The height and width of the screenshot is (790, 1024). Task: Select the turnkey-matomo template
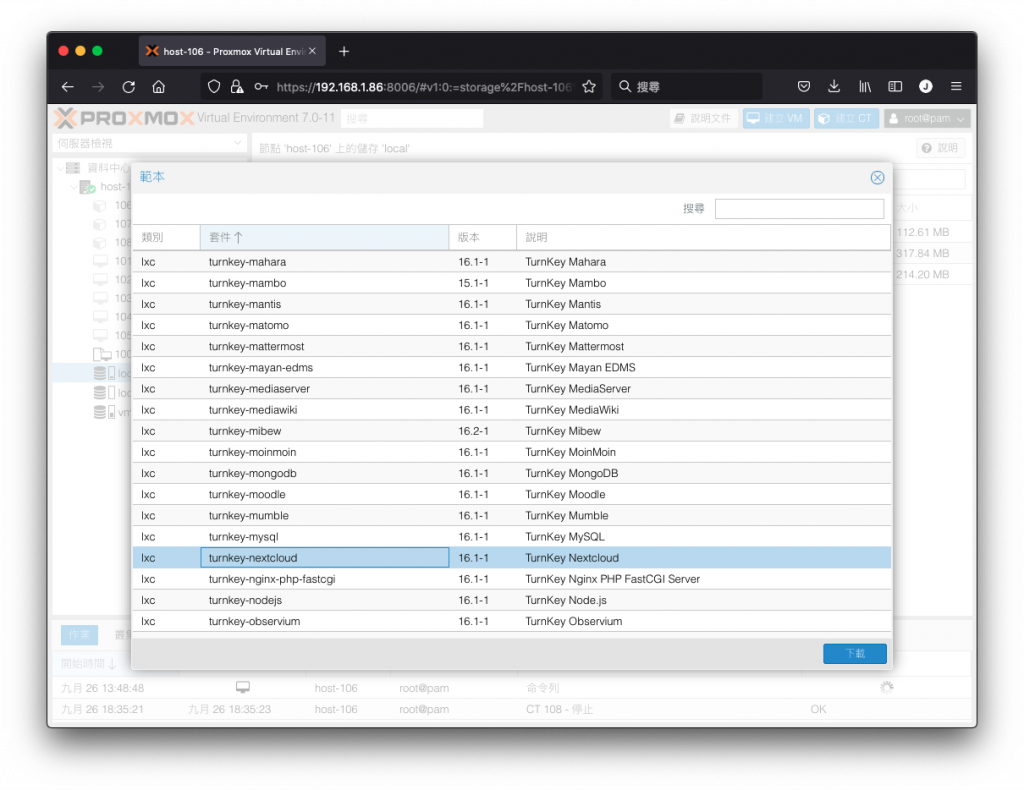[512, 325]
